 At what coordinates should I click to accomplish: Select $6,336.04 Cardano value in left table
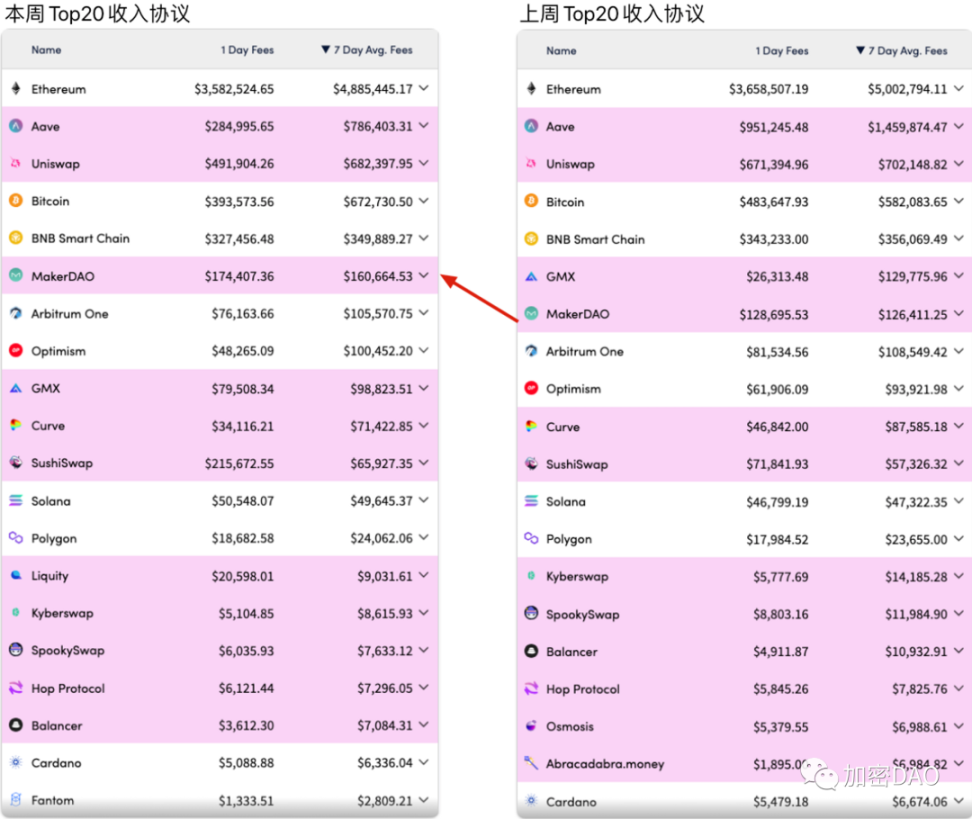coord(384,763)
